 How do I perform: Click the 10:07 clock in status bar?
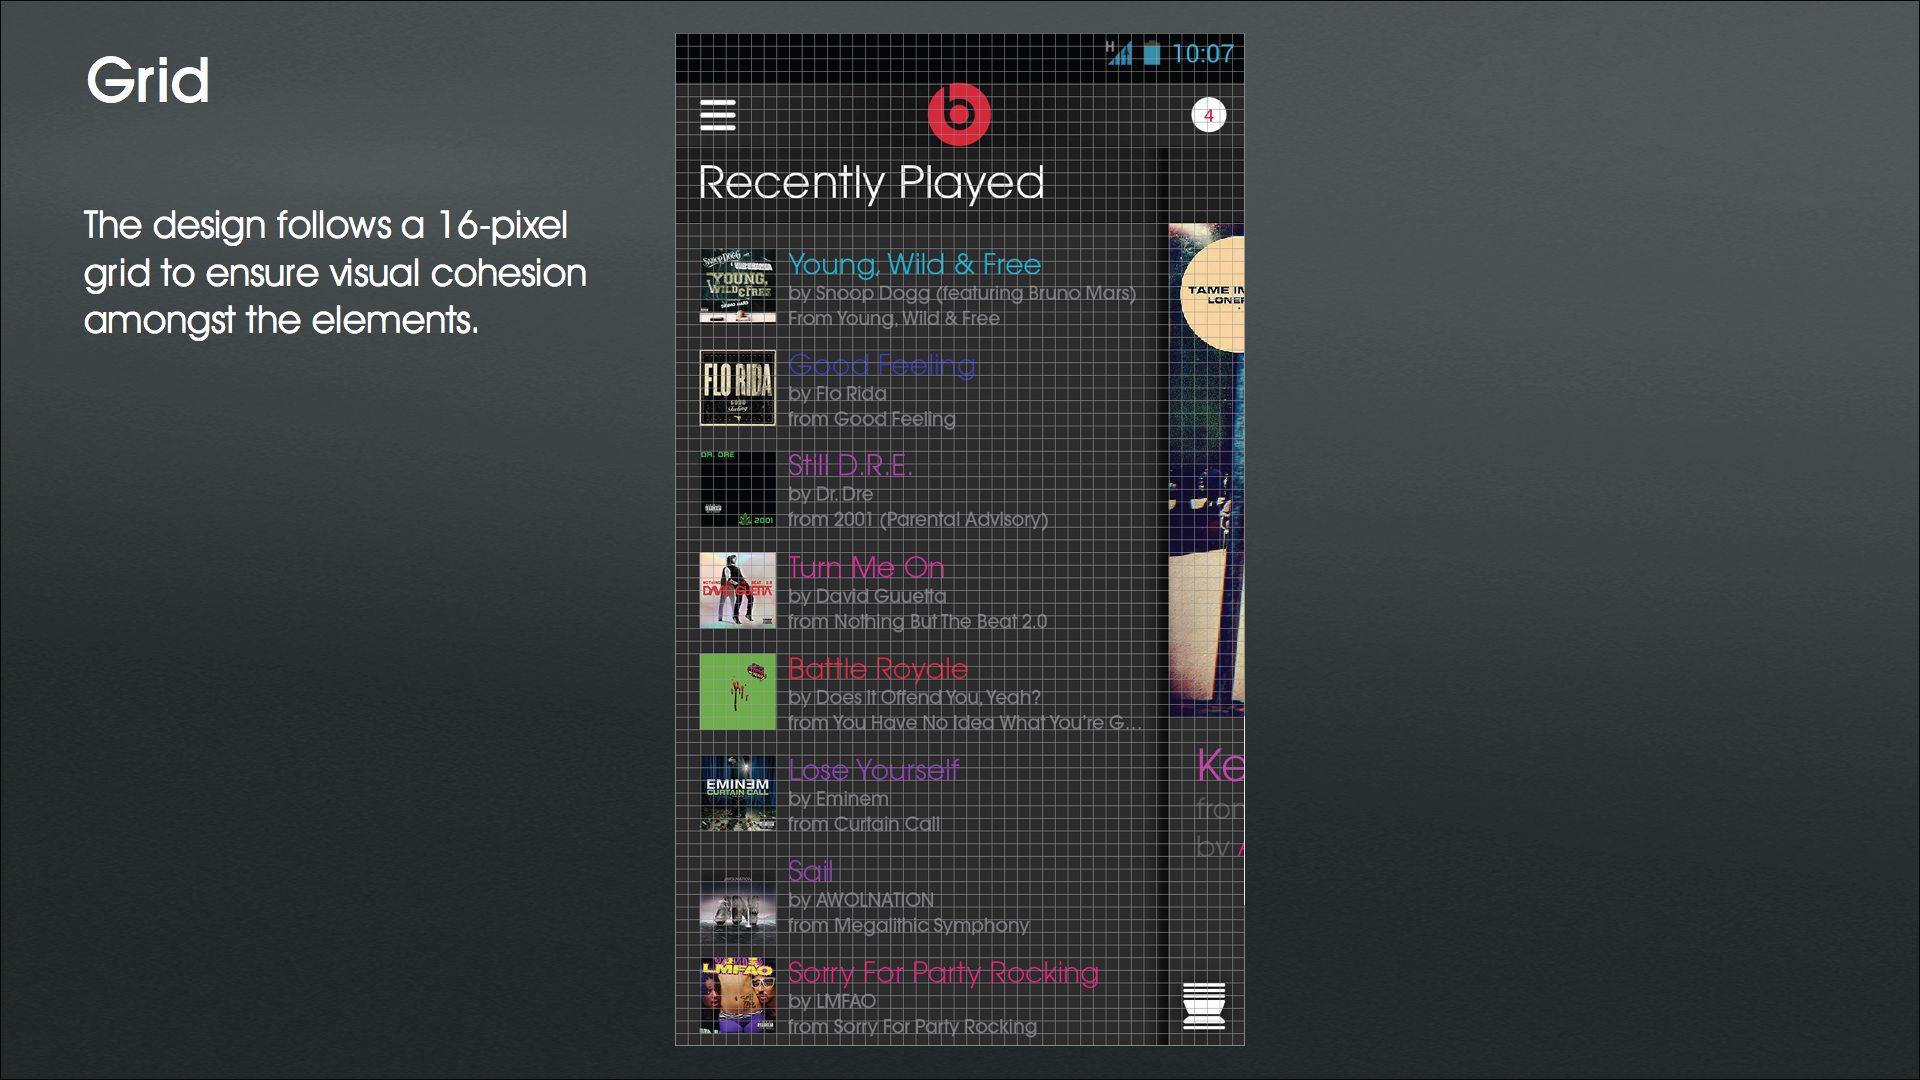coord(1202,54)
